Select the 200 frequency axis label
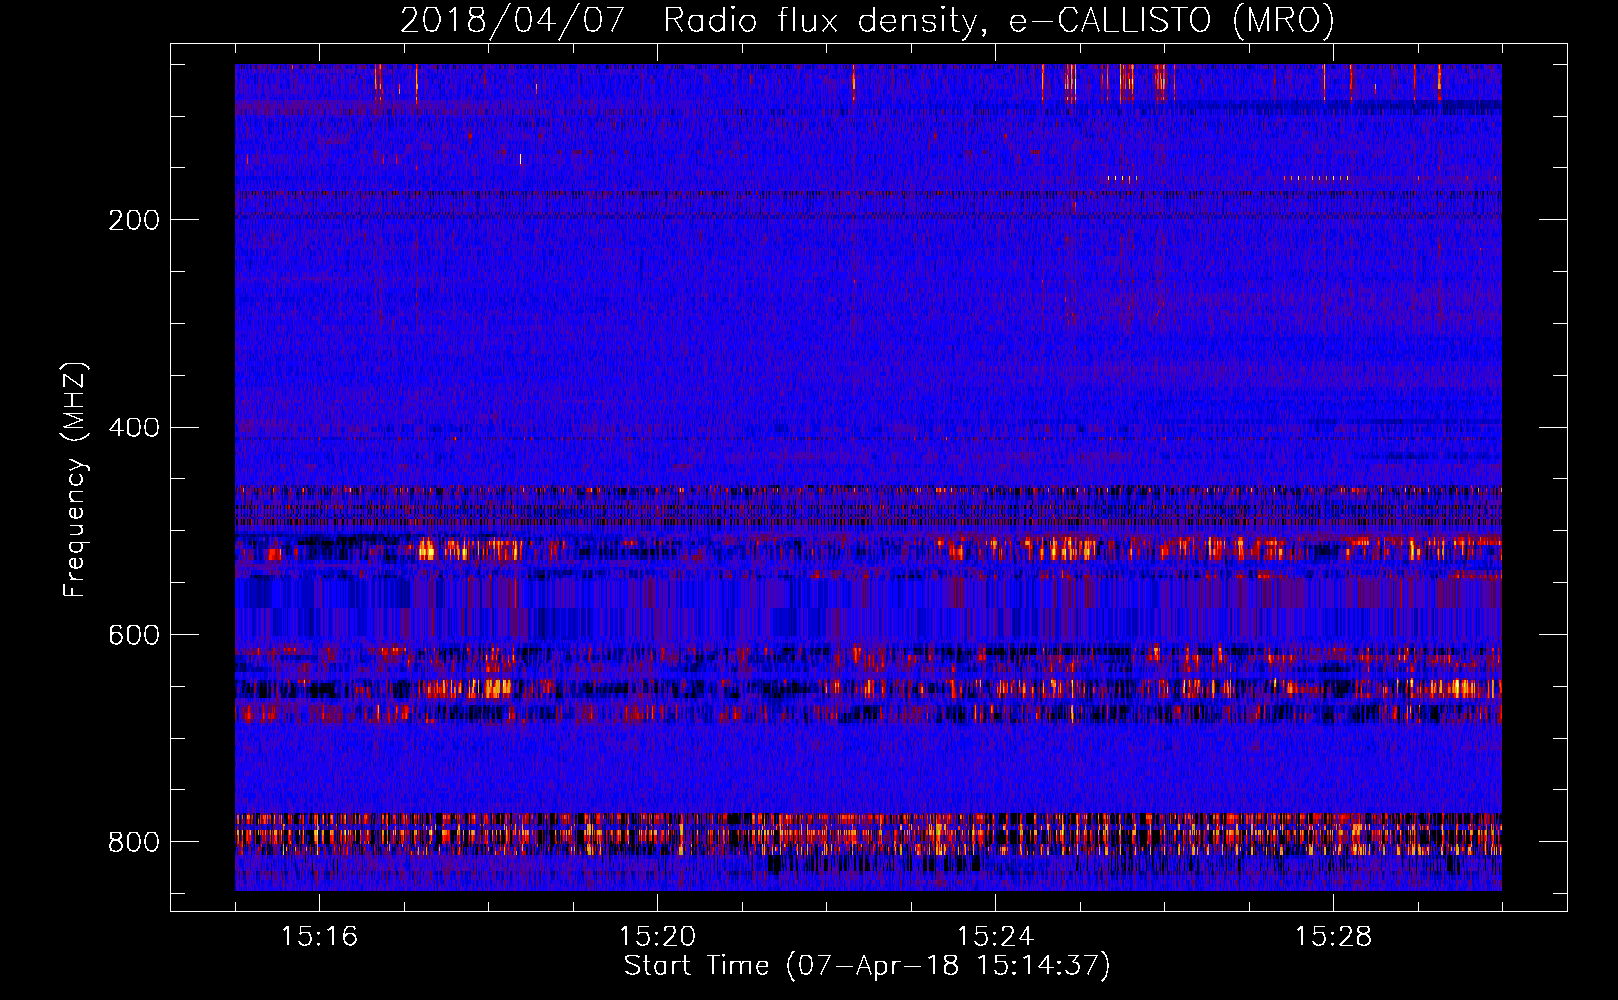This screenshot has height=1000, width=1618. click(x=134, y=220)
